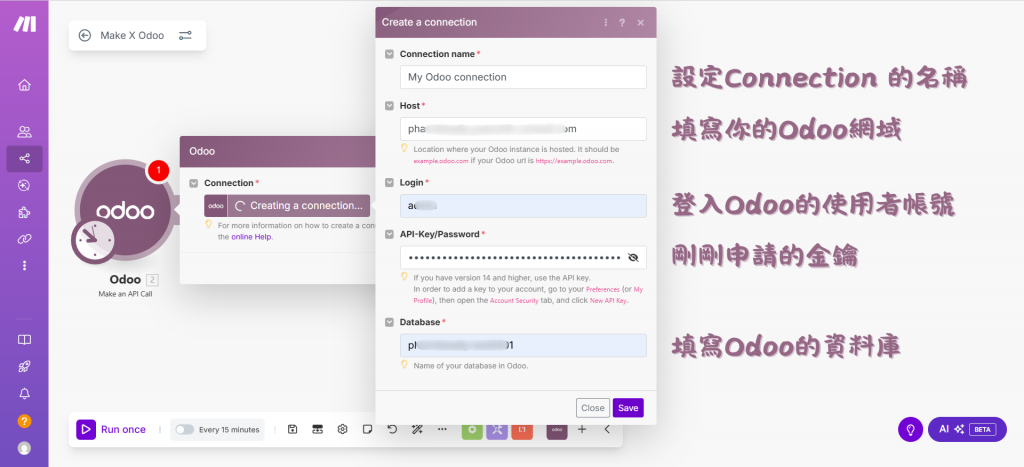1024x467 pixels.
Task: Open the bottom toolbar ellipsis menu
Action: [x=442, y=429]
